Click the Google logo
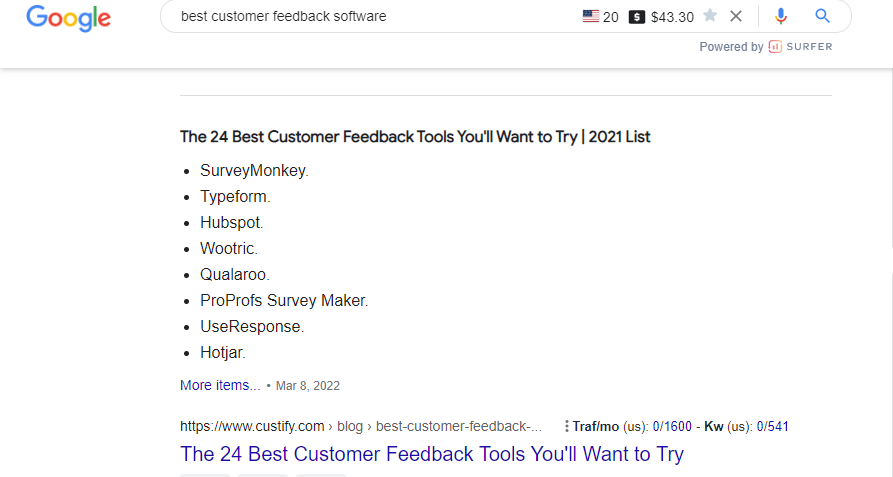The height and width of the screenshot is (477, 893). 68,18
